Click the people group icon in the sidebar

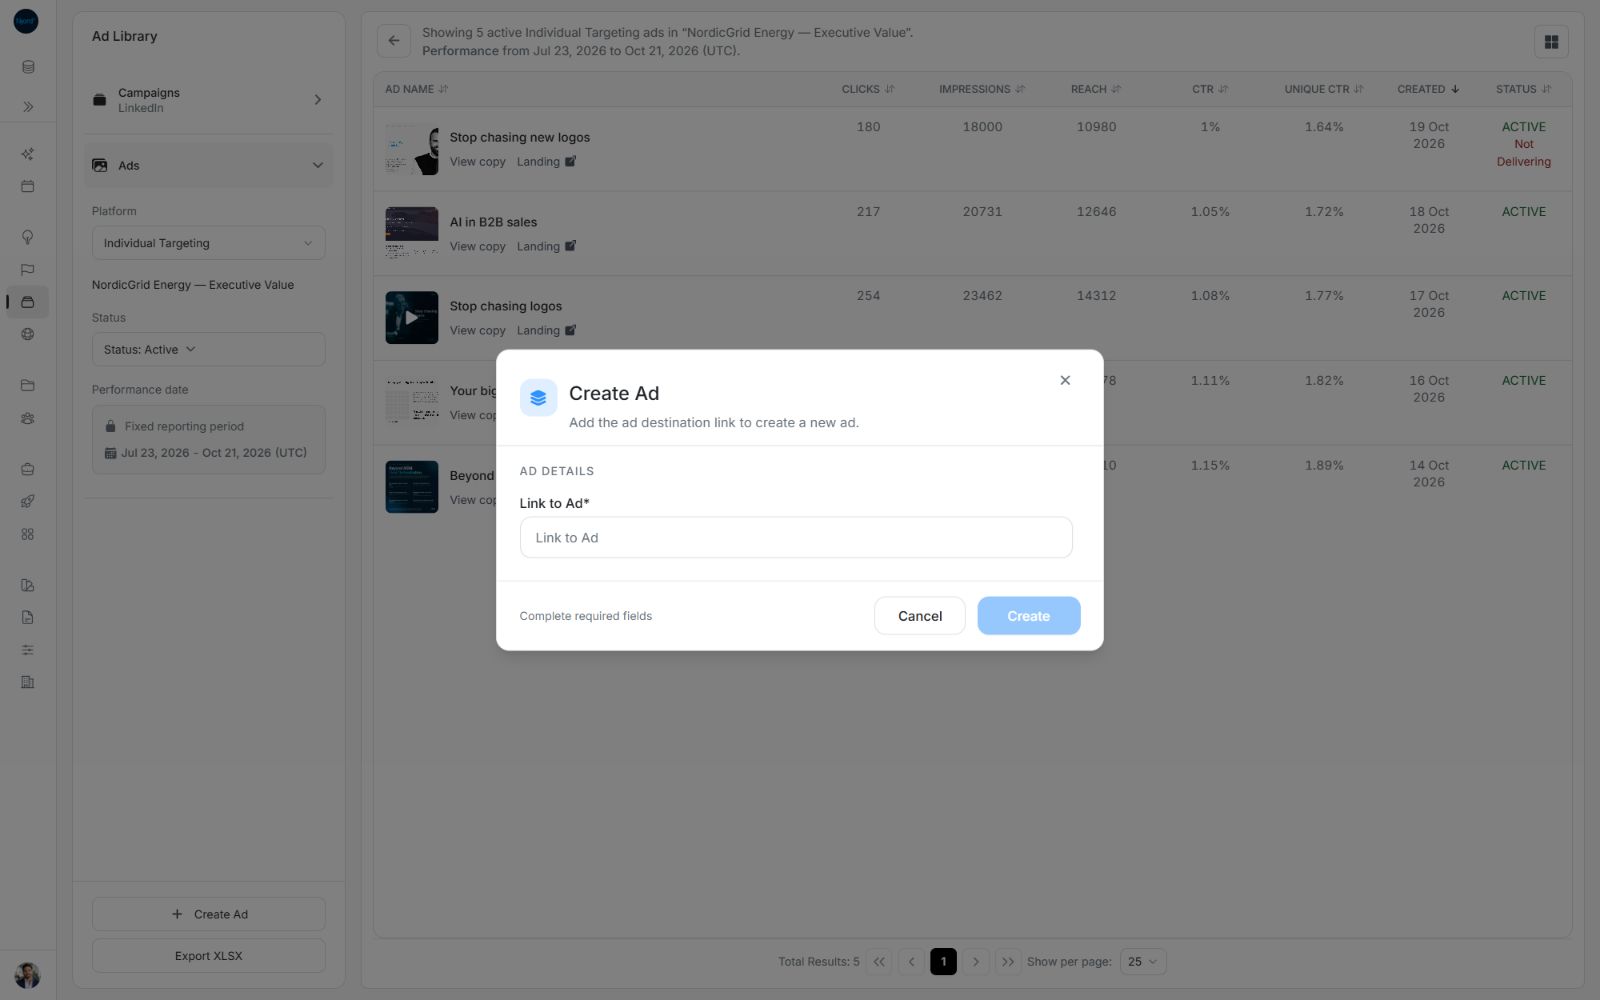pos(28,418)
